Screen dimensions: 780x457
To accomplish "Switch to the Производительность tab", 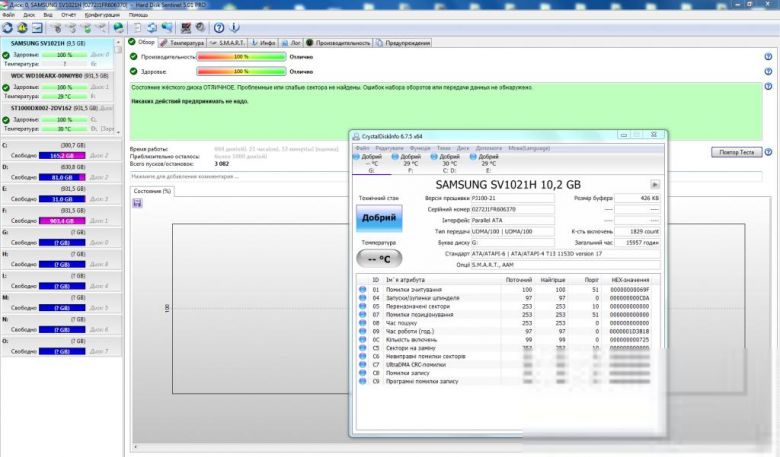I will pos(338,43).
